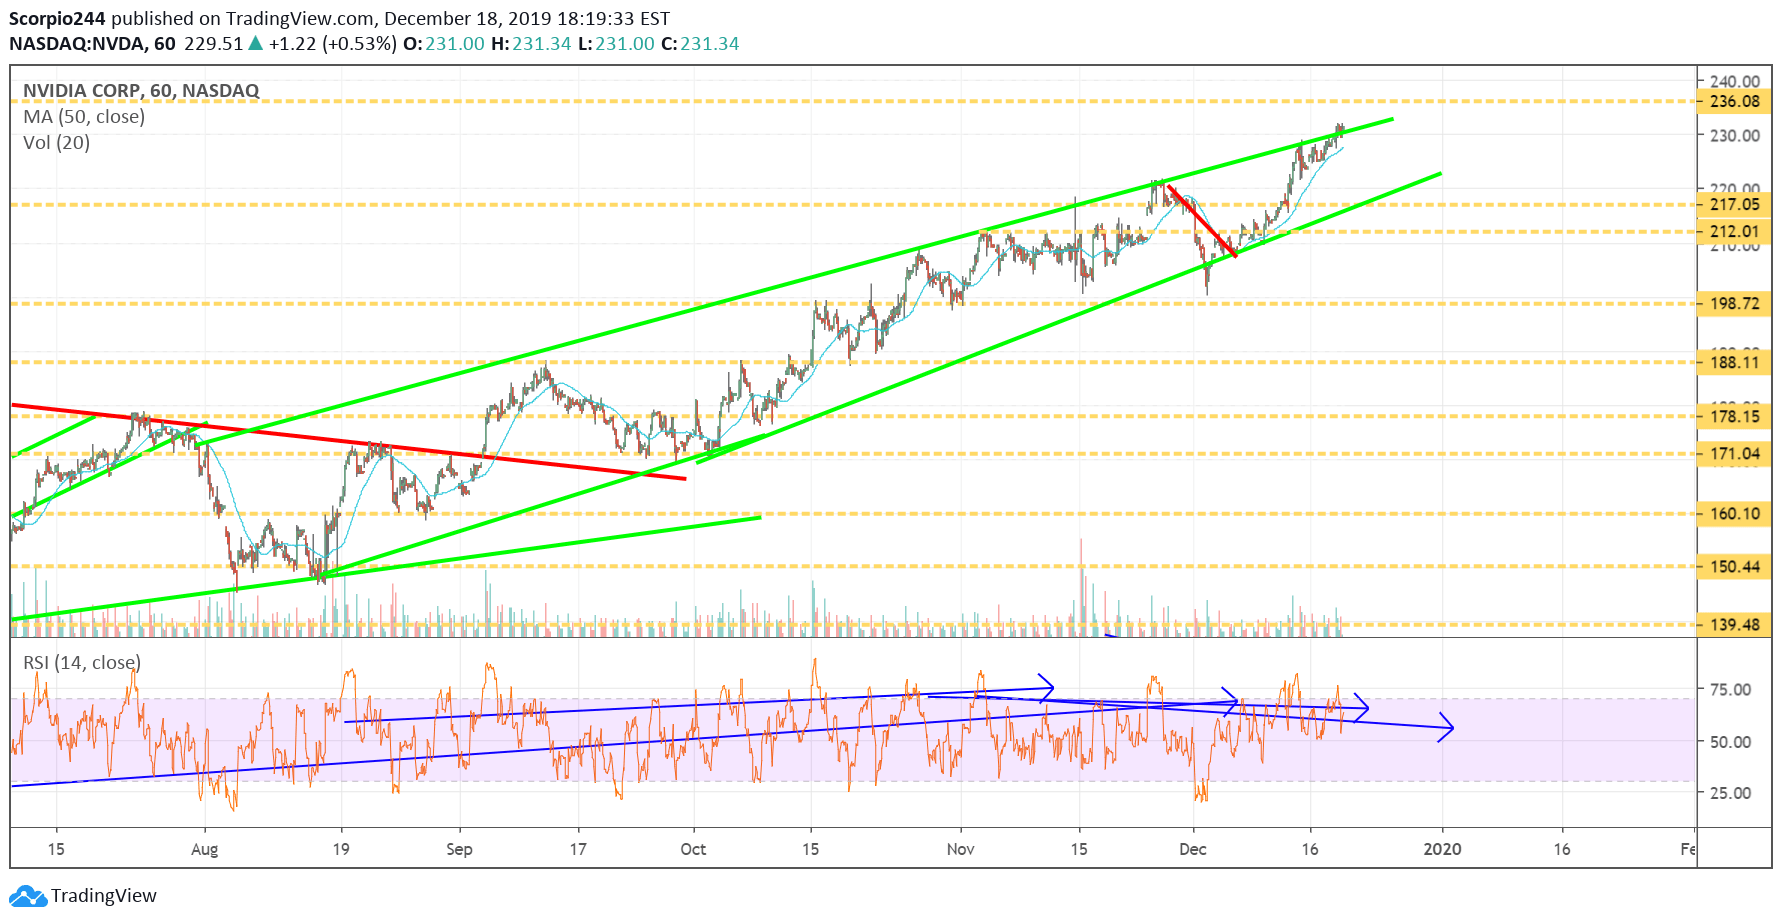Screen dimensions: 1782x923
Task: Click the Dec date on time axis
Action: (1192, 849)
